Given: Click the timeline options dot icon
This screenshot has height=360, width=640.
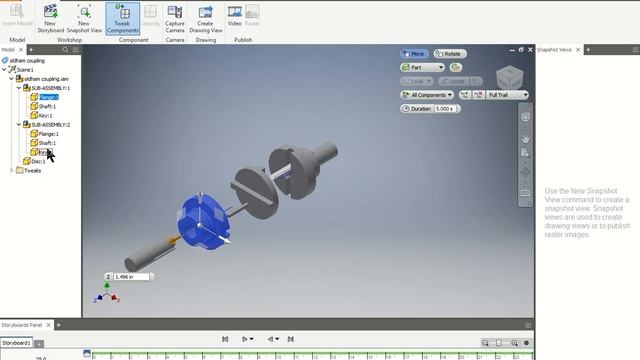Looking at the screenshot, I should (x=527, y=343).
